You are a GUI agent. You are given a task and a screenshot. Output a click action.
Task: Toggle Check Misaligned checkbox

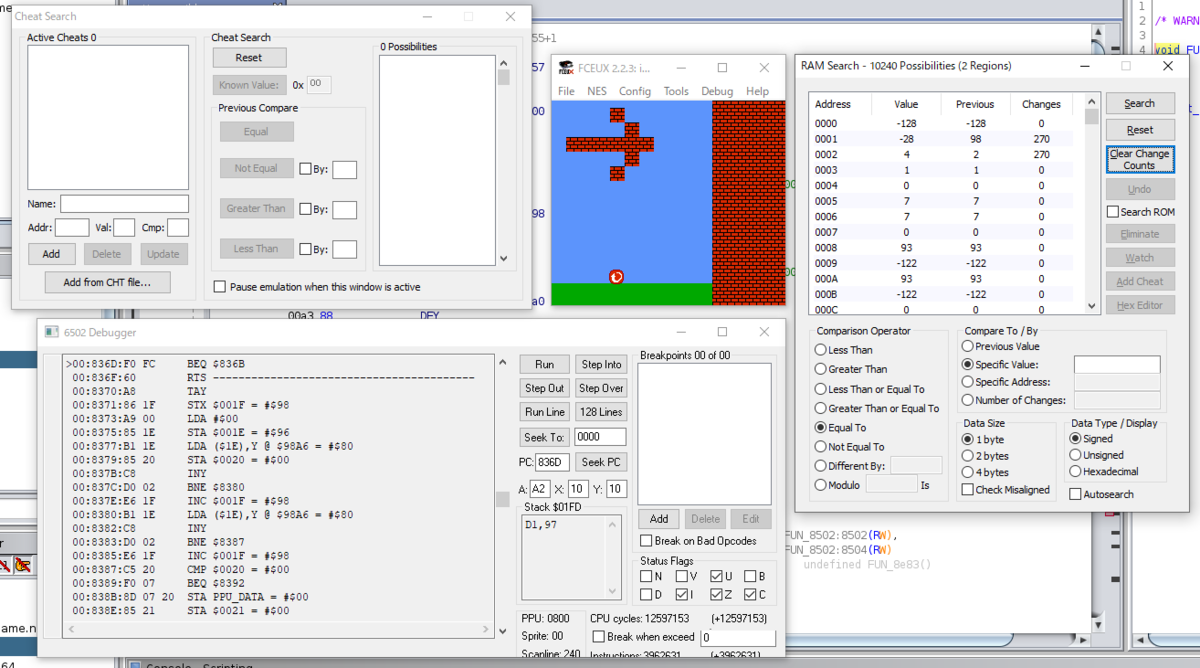[x=967, y=490]
